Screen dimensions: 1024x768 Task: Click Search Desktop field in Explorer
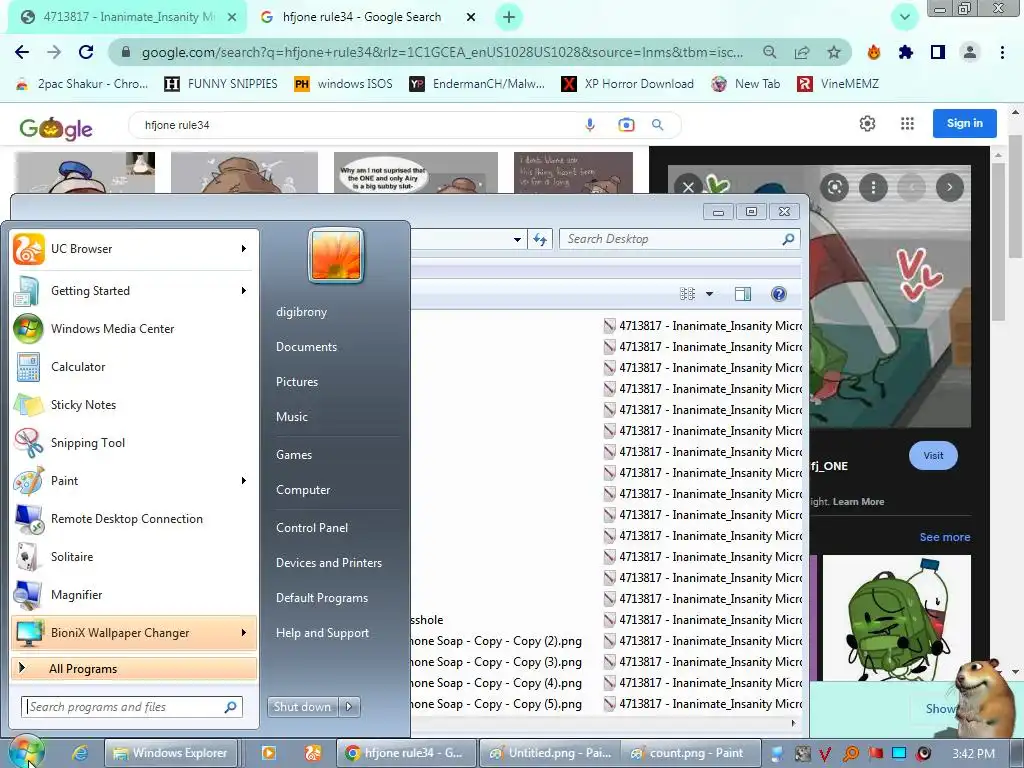(680, 239)
